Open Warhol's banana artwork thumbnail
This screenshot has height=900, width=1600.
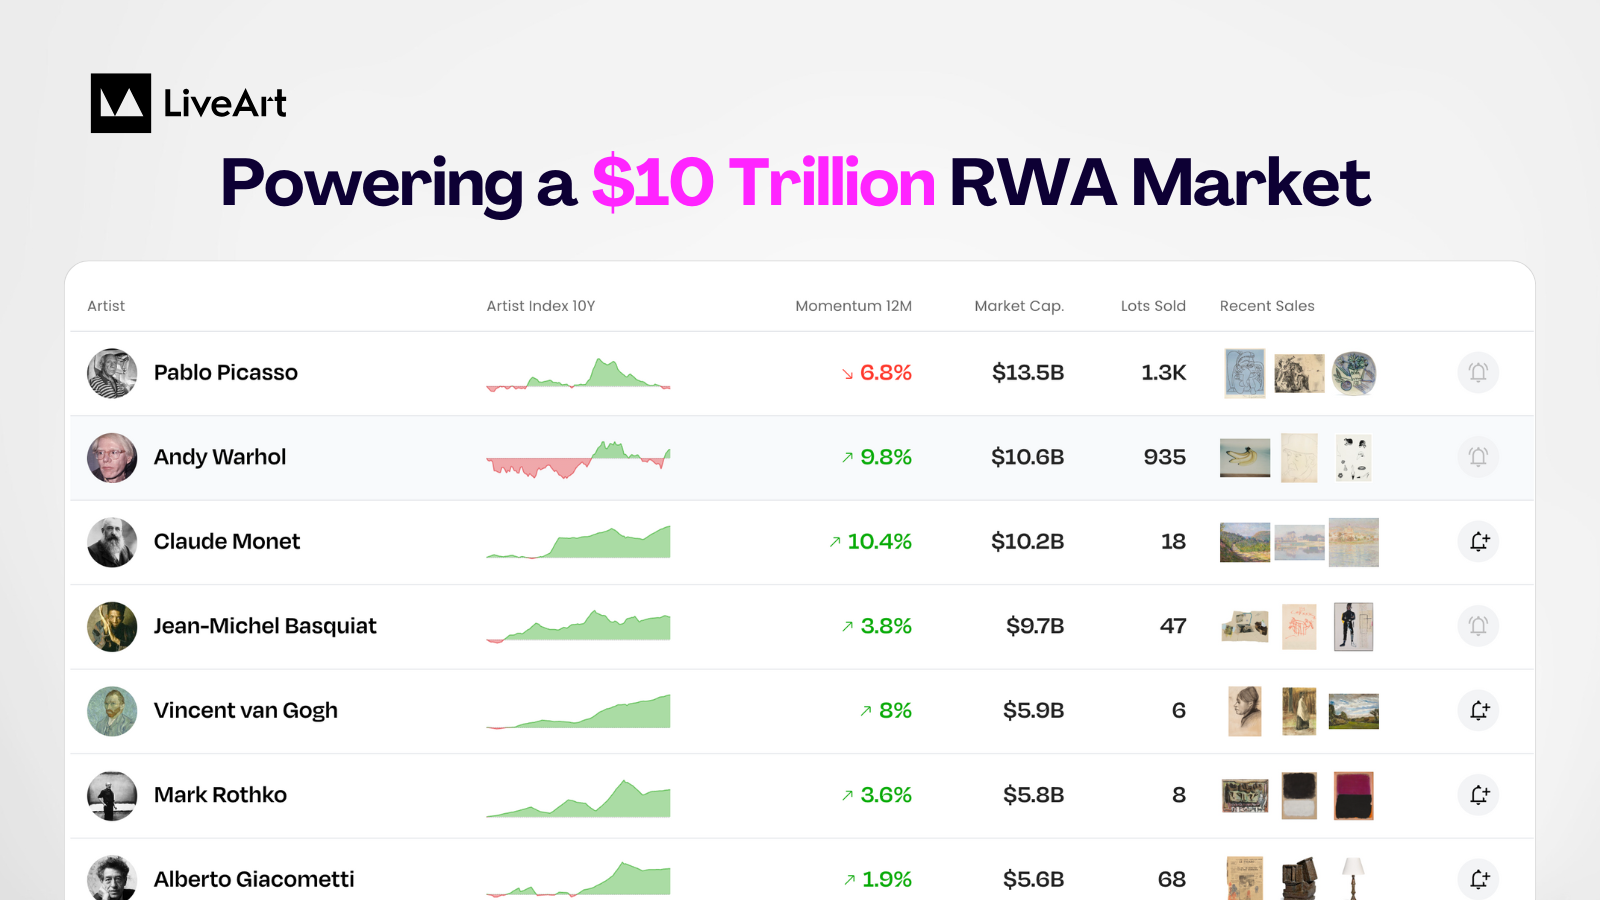1245,458
